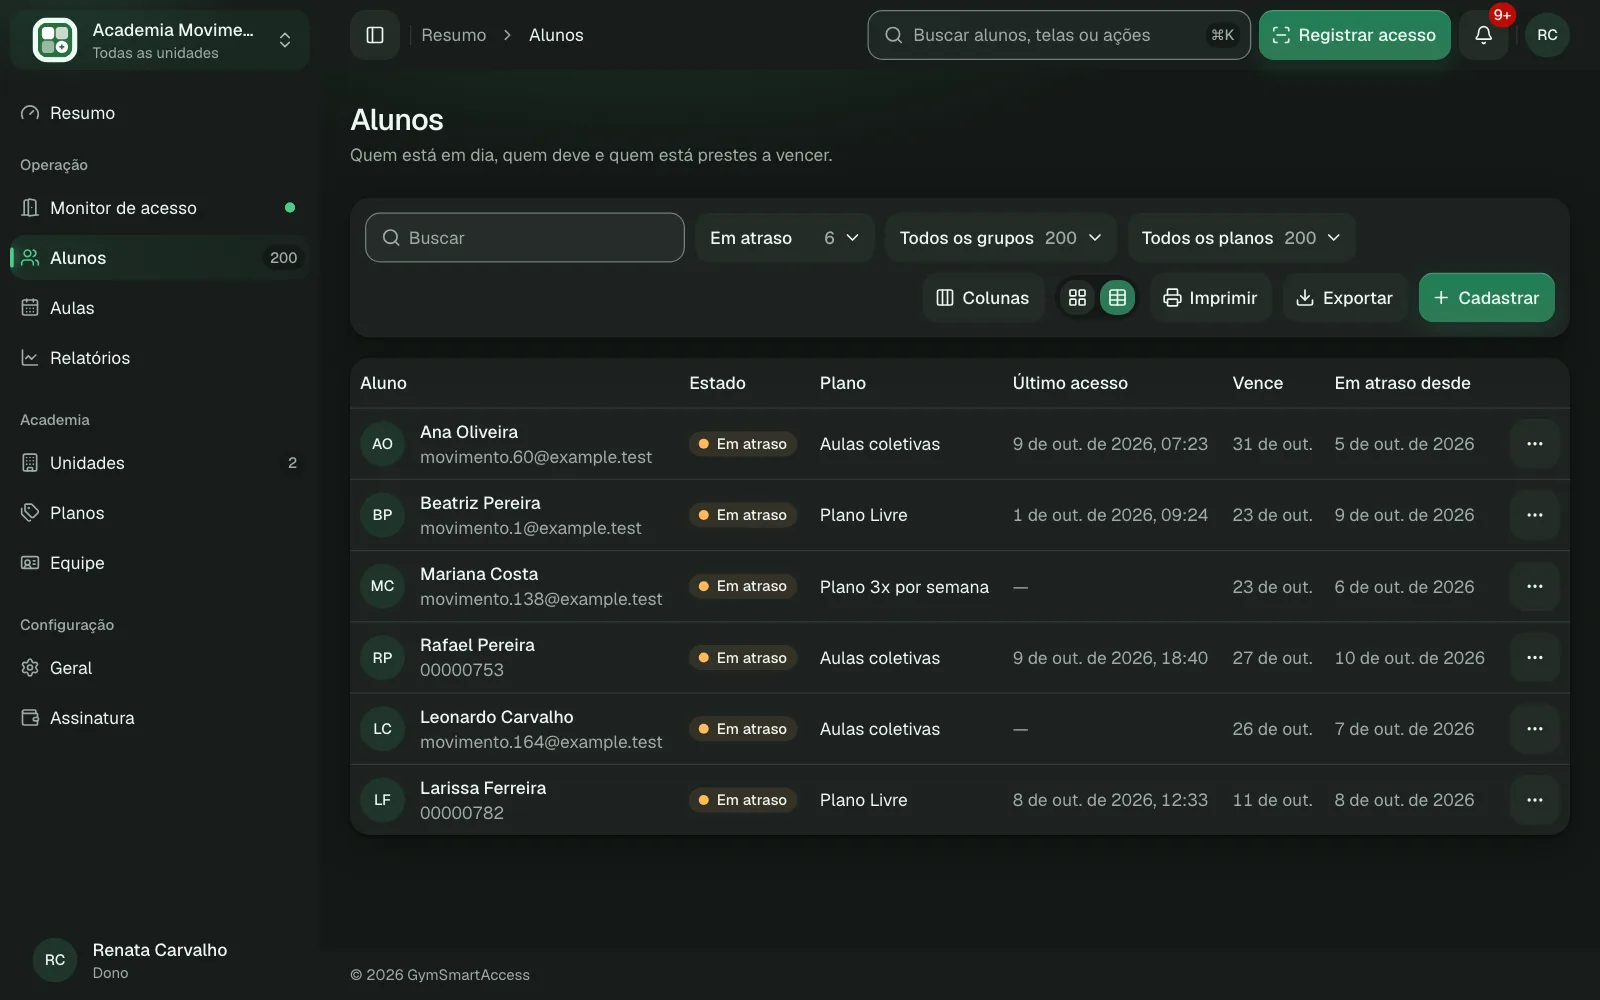Screen dimensions: 1600x1000
Task: Open the RC user avatar menu
Action: (1547, 35)
